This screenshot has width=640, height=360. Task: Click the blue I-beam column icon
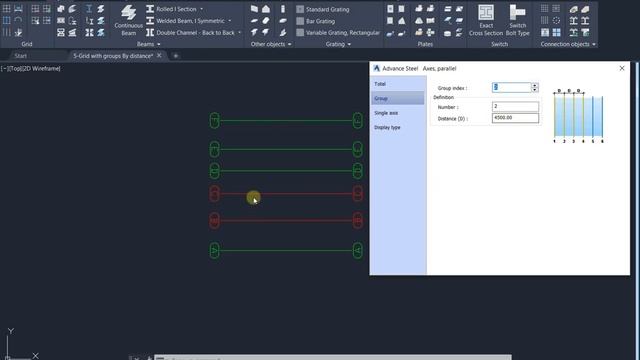89,9
